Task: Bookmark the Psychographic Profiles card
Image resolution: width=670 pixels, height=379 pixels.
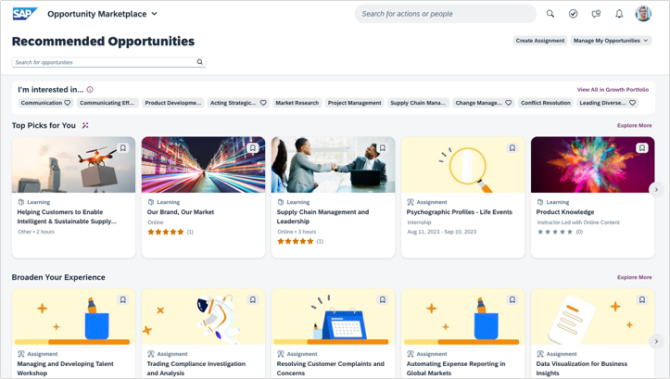Action: (512, 148)
